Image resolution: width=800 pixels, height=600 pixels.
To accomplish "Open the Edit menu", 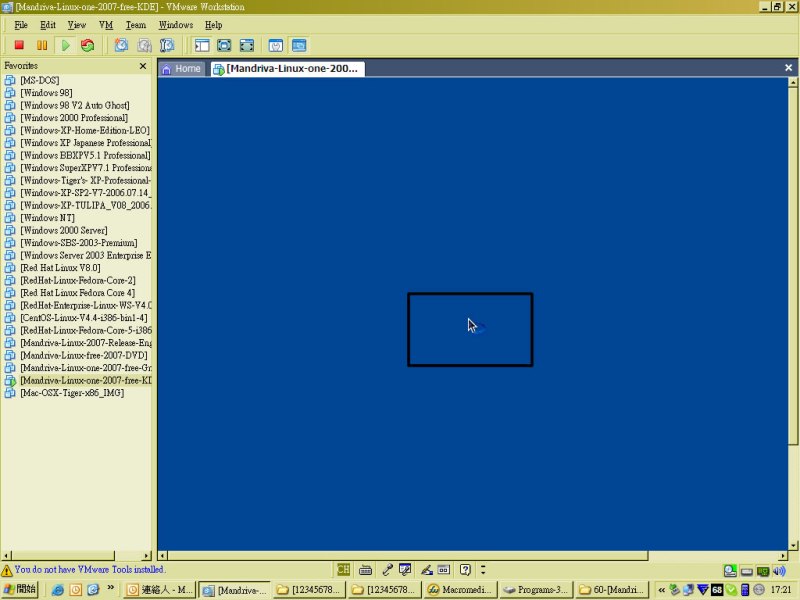I will pyautogui.click(x=48, y=25).
